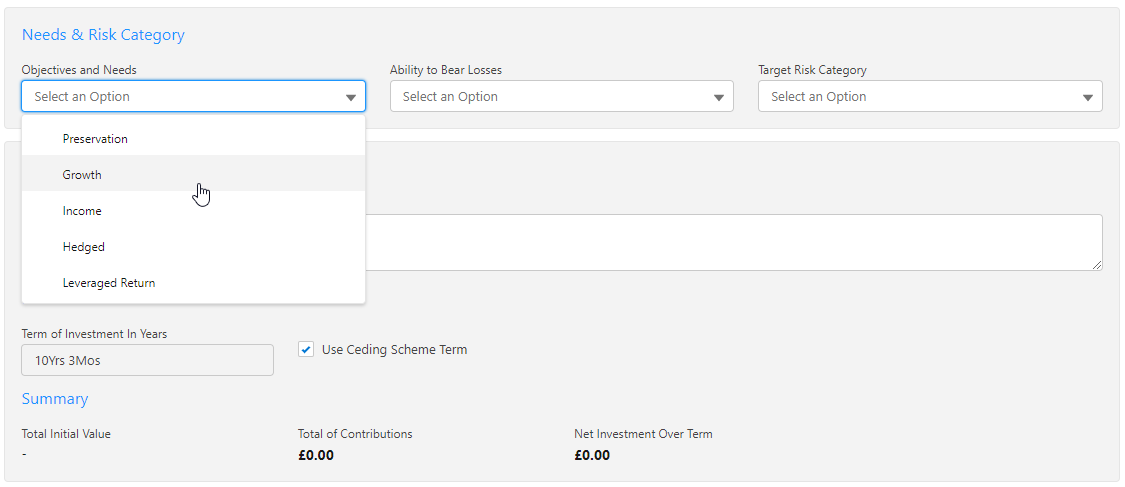Click the Needs & Risk Category heading
Image resolution: width=1125 pixels, height=487 pixels.
coord(103,35)
